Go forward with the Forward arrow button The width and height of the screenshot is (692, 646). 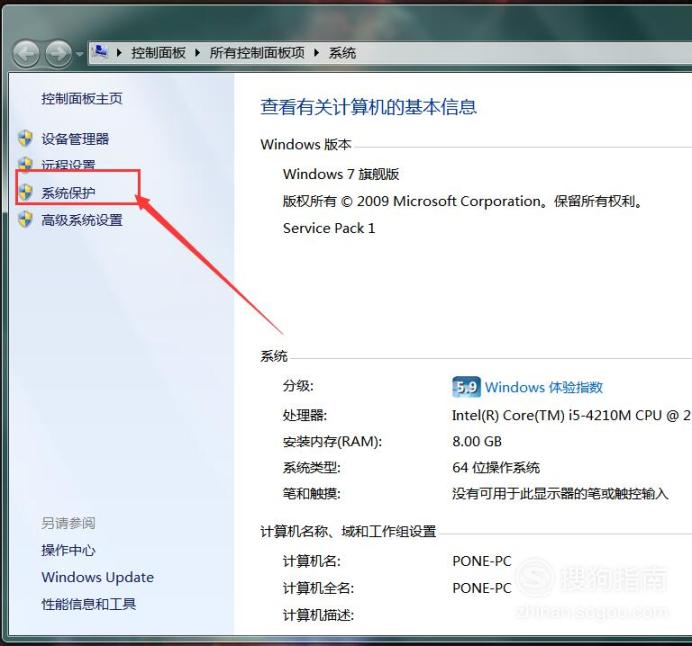[x=59, y=53]
